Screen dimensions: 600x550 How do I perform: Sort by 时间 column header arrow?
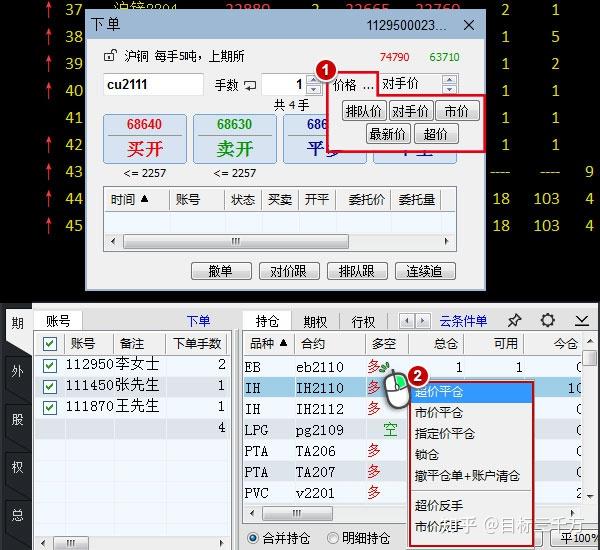tap(144, 199)
